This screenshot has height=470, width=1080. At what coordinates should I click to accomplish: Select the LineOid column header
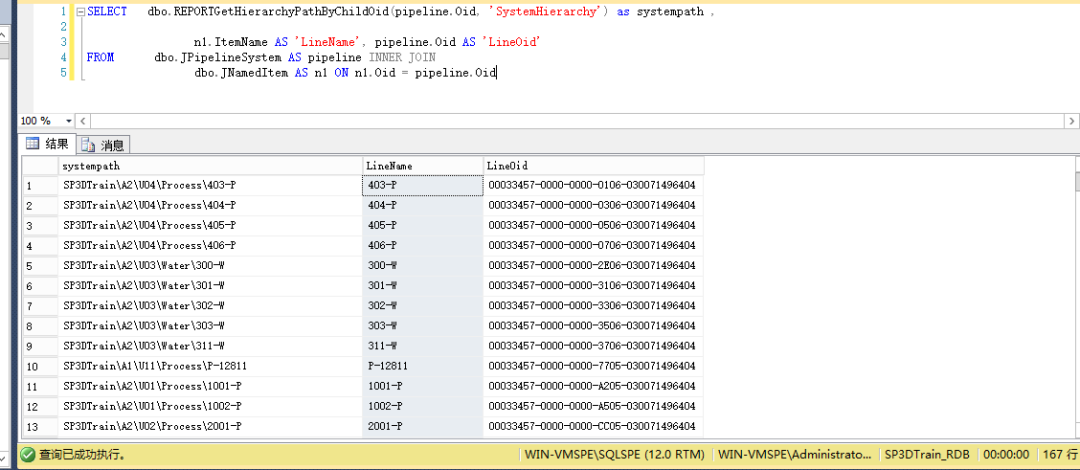pyautogui.click(x=594, y=165)
